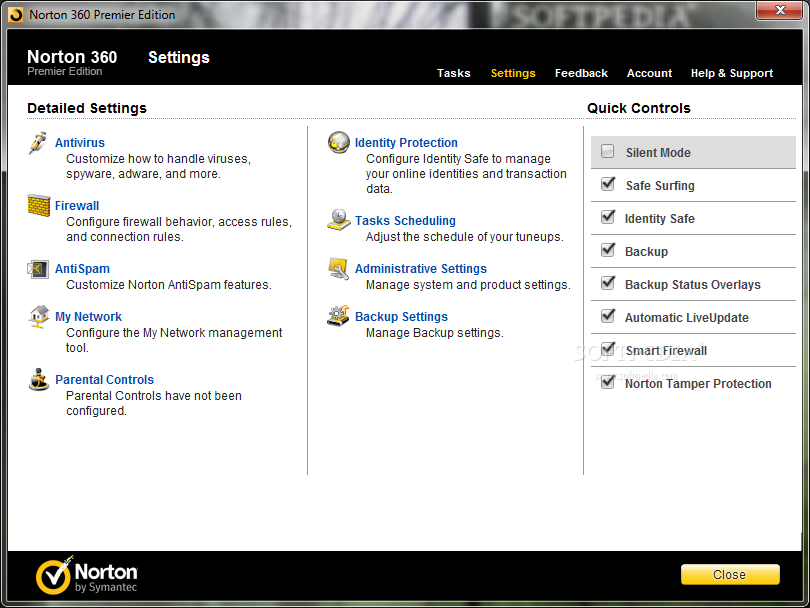Viewport: 810px width, 608px height.
Task: Toggle the Identity Safe checkbox
Action: pyautogui.click(x=608, y=217)
